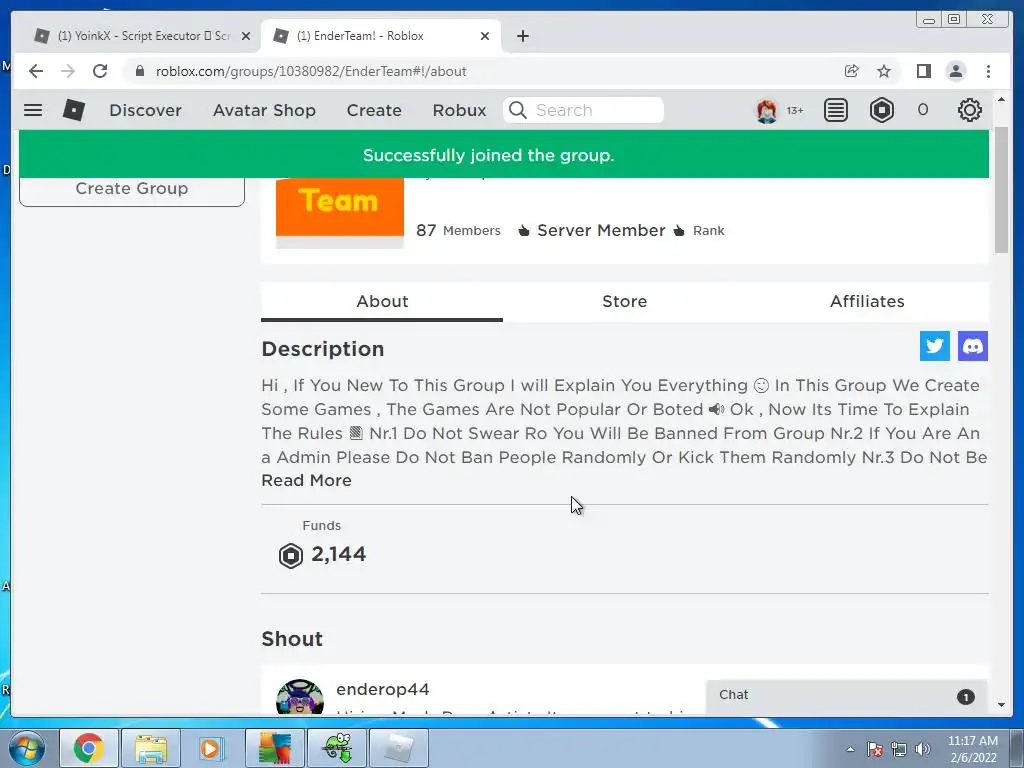
Task: Expand description with Read More
Action: tap(306, 480)
